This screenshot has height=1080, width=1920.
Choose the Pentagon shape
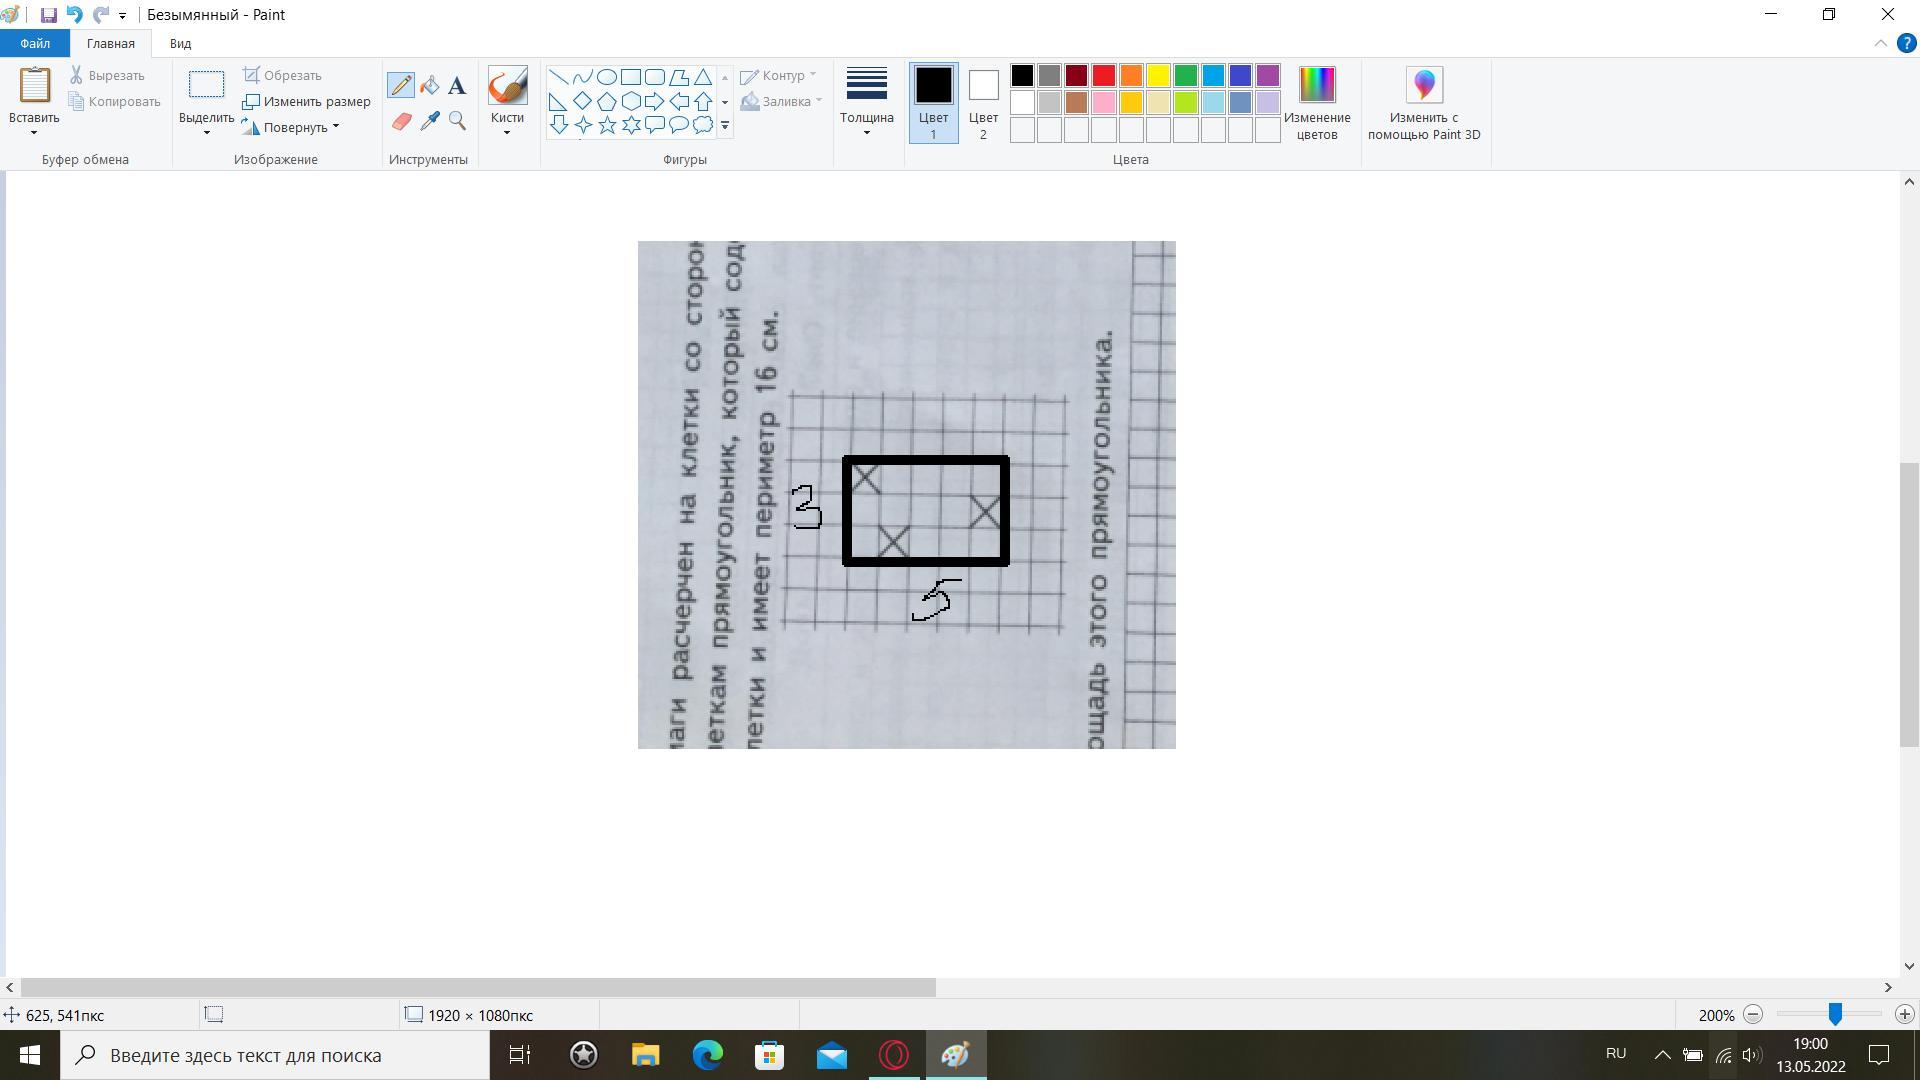(607, 101)
